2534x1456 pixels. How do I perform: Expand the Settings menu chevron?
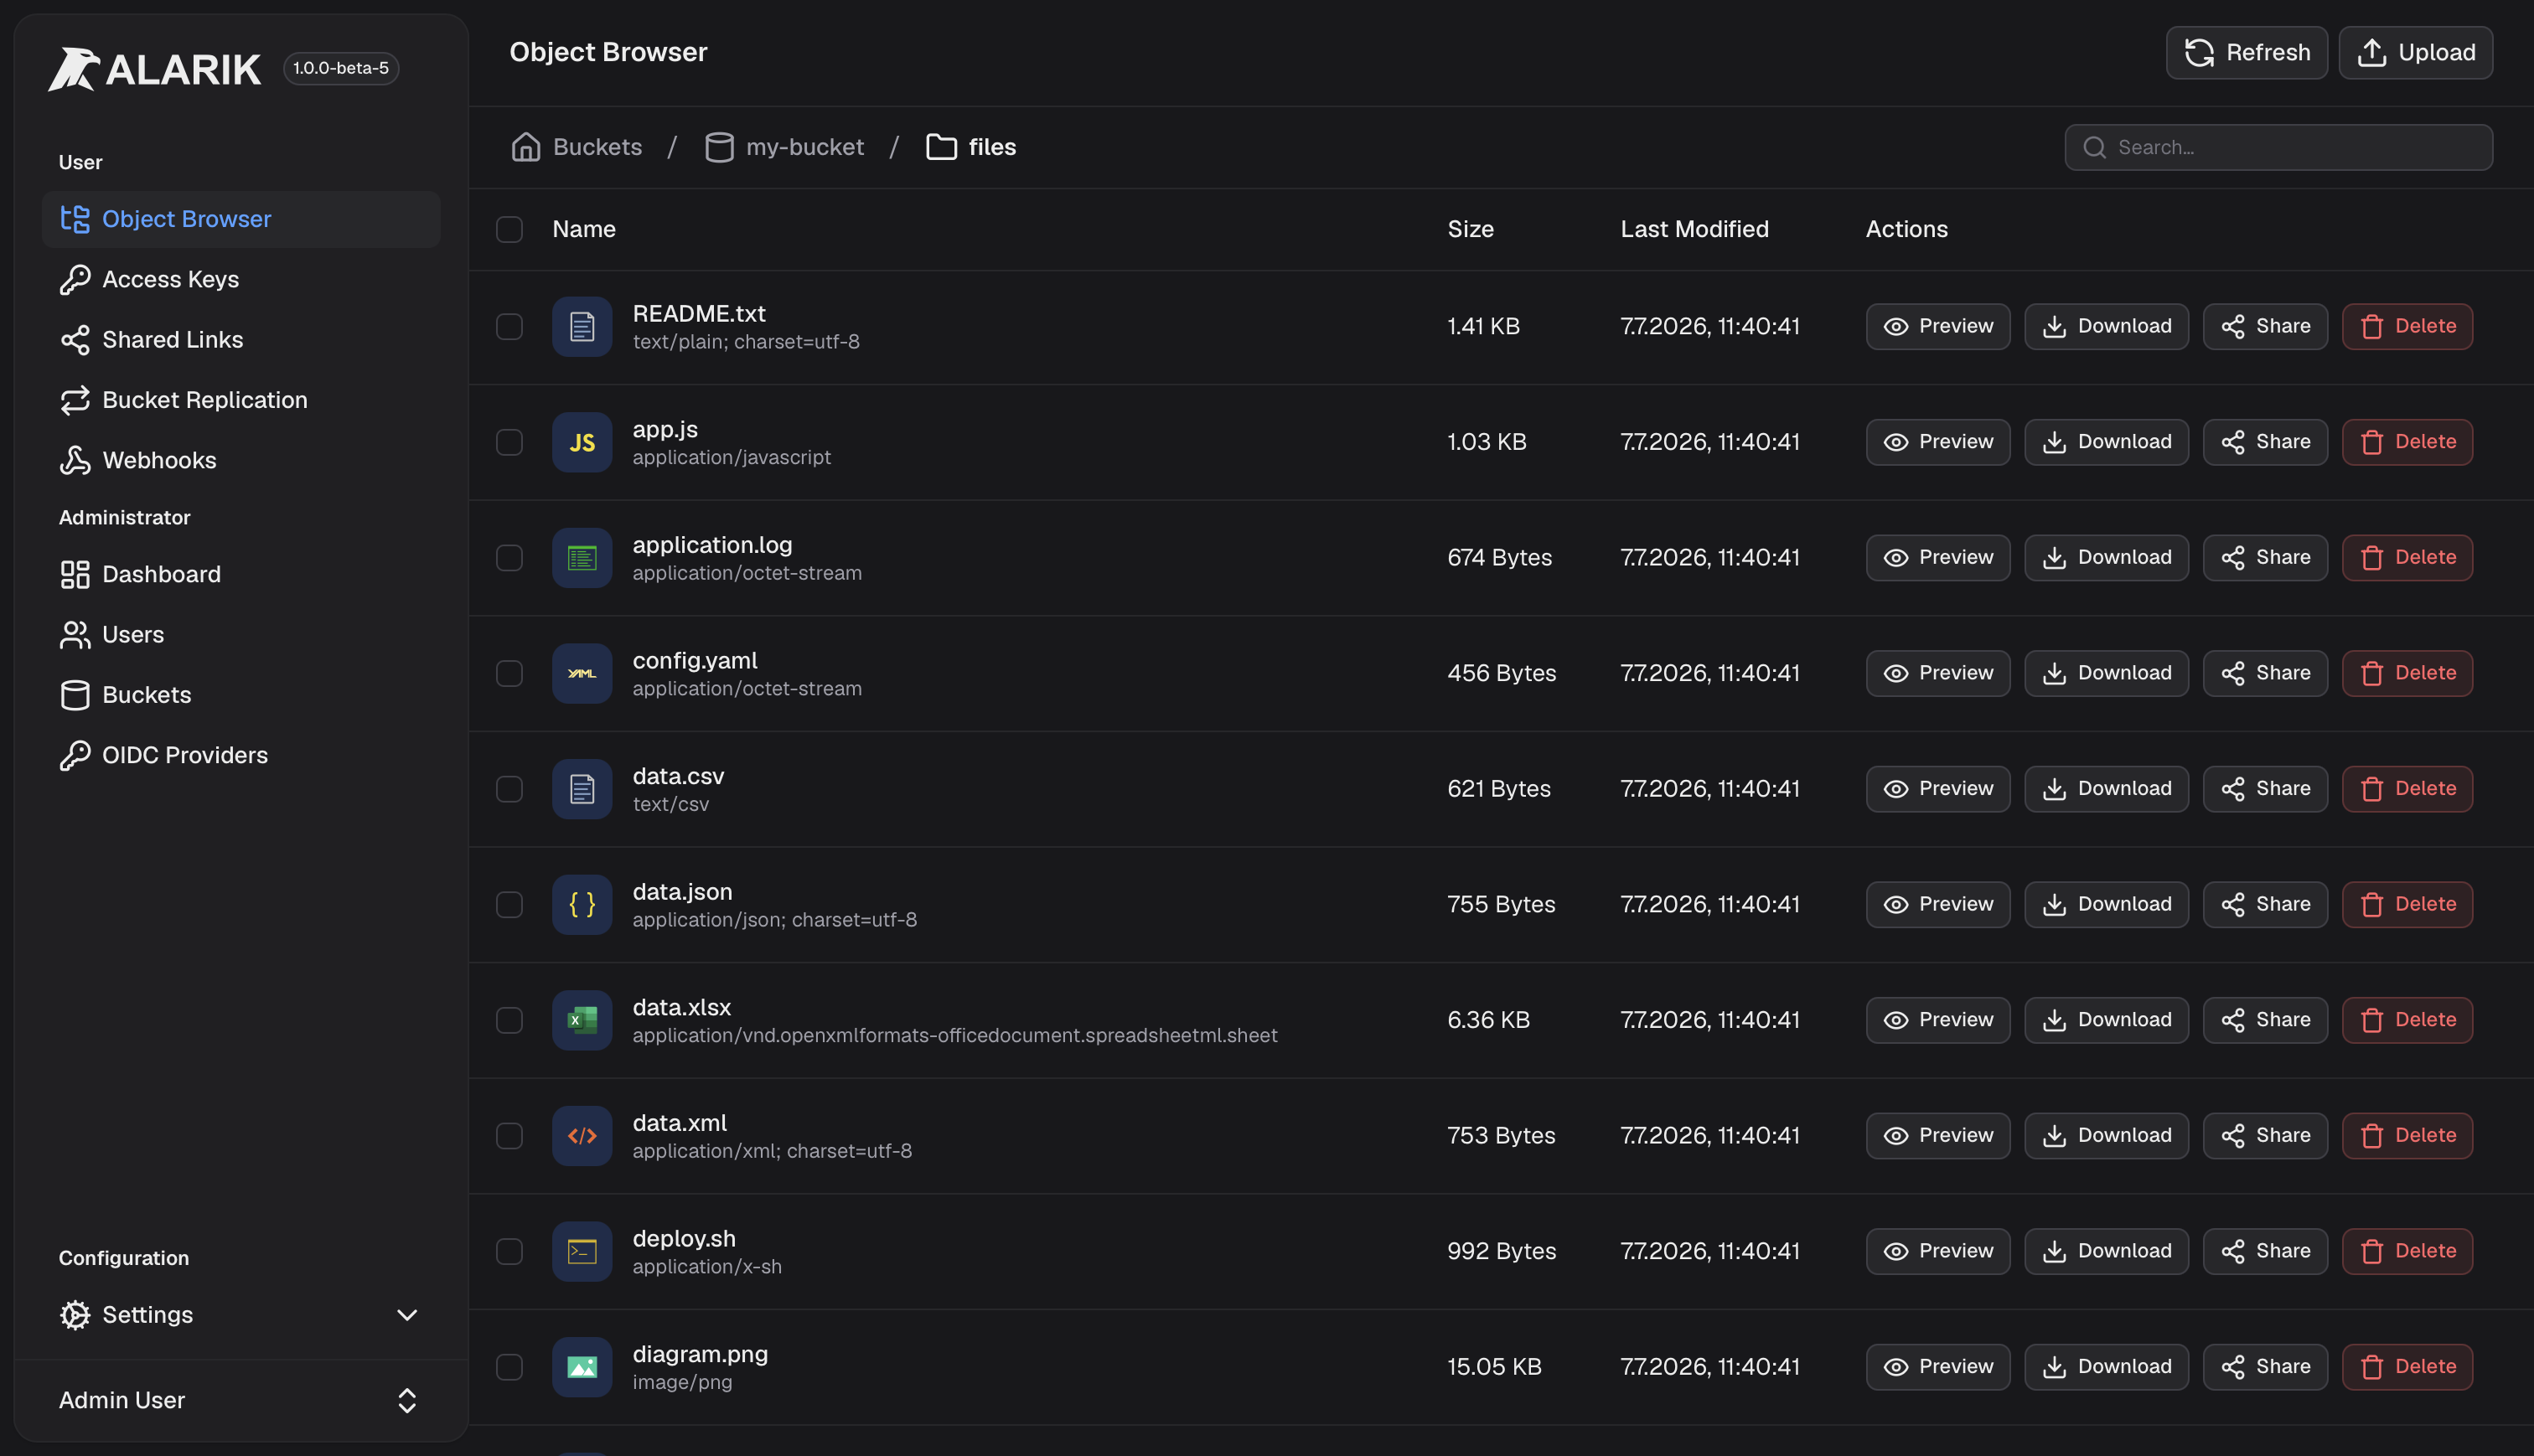coord(407,1315)
